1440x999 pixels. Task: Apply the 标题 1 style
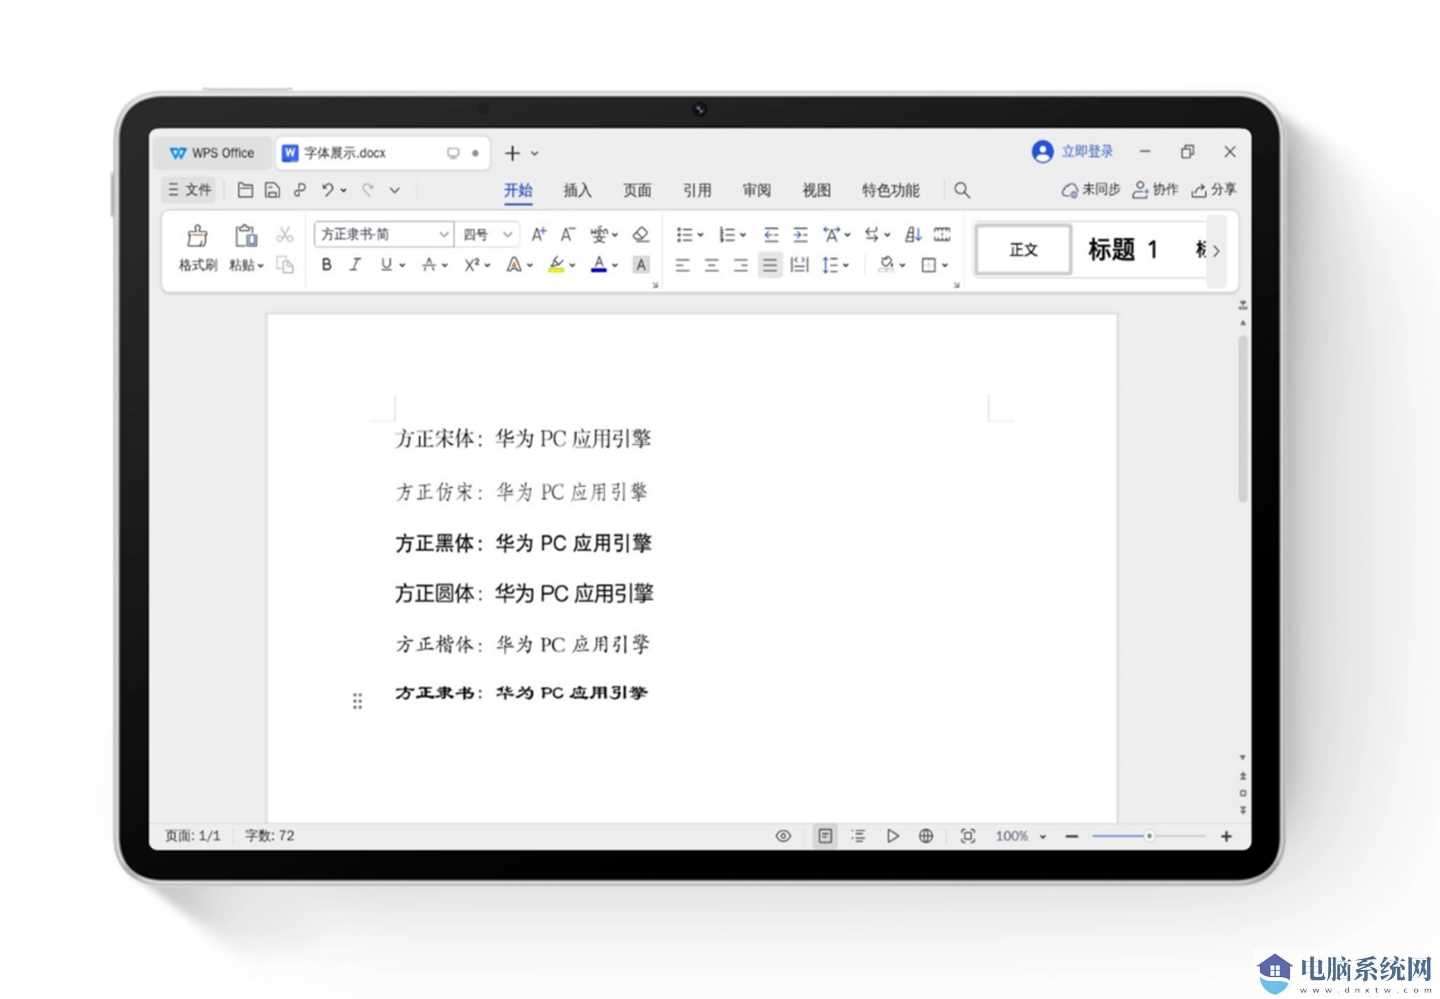point(1123,250)
